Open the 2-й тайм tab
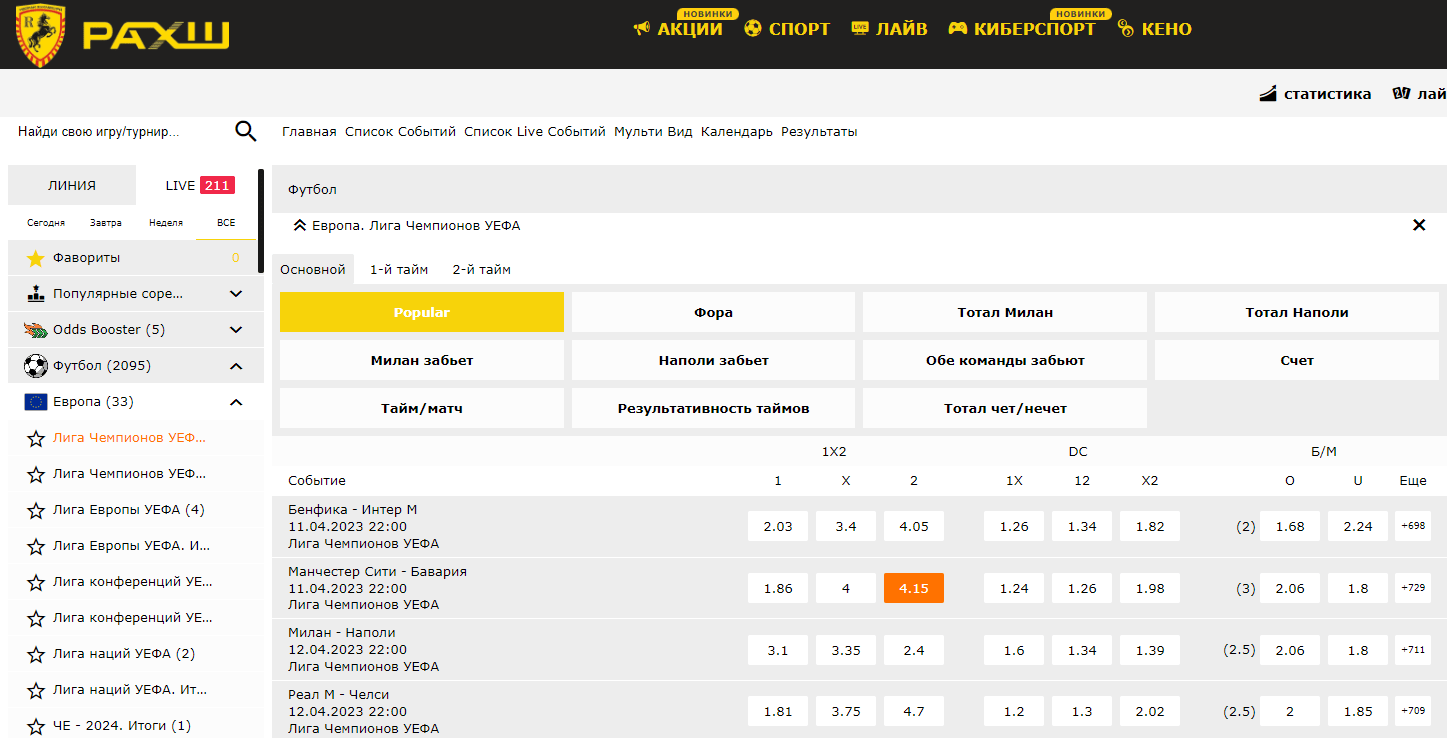This screenshot has height=738, width=1447. click(x=482, y=269)
